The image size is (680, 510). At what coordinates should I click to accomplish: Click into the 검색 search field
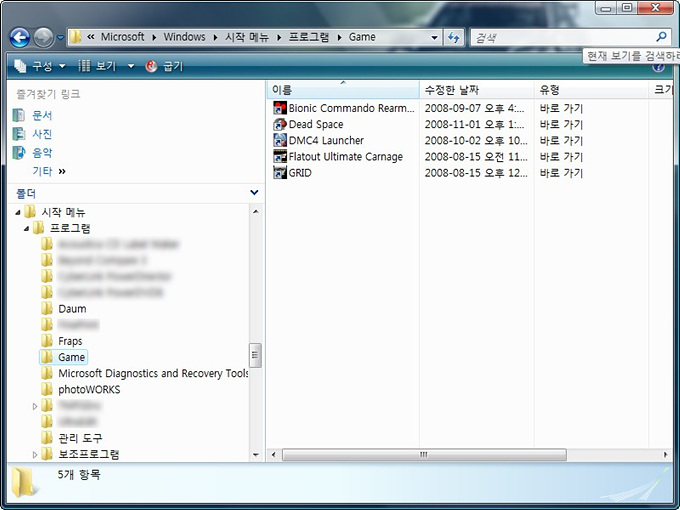pos(564,38)
